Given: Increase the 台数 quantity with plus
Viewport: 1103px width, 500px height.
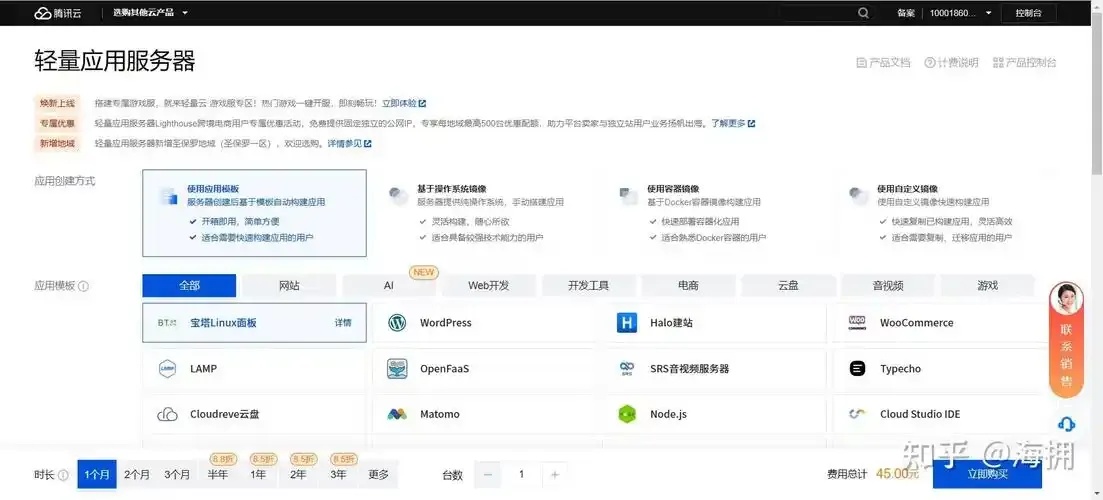Looking at the screenshot, I should pos(555,475).
